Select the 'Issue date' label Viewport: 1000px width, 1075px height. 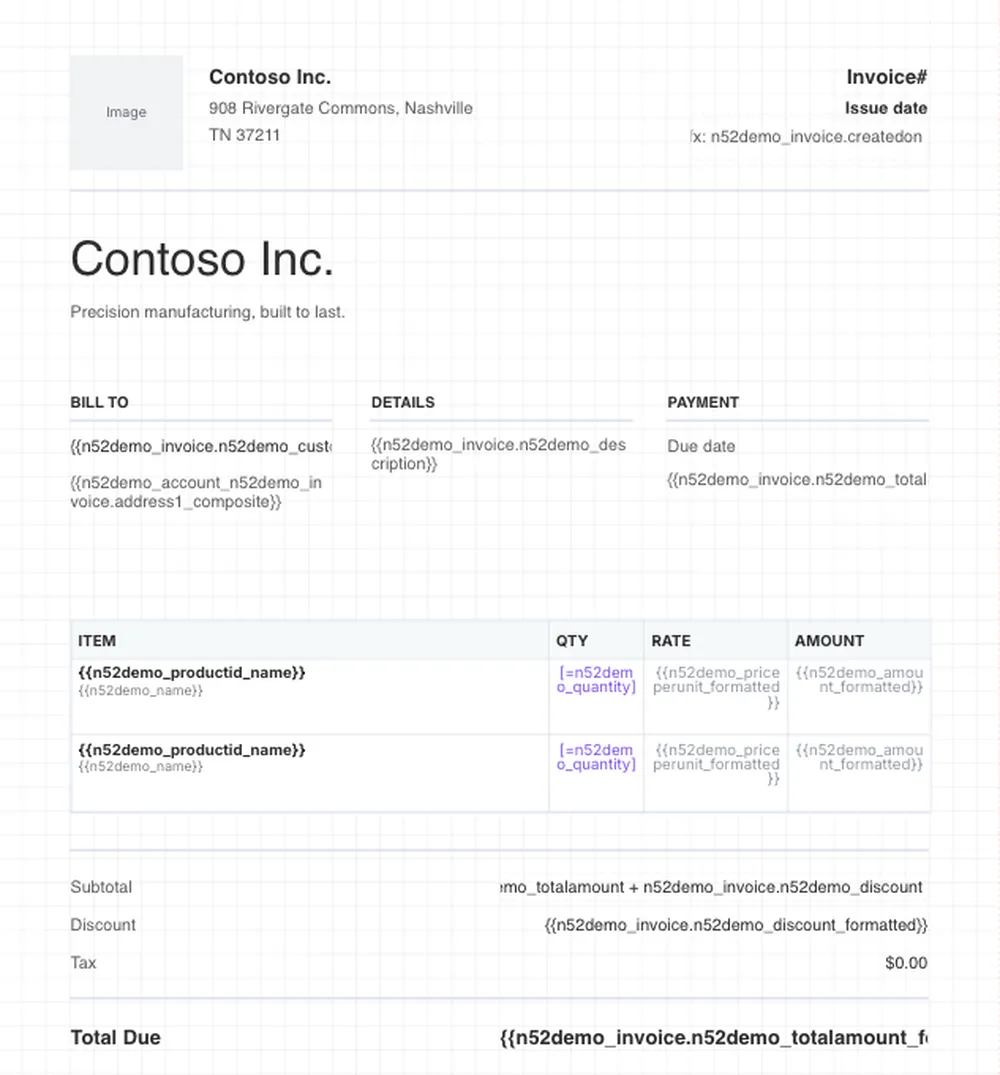coord(886,108)
